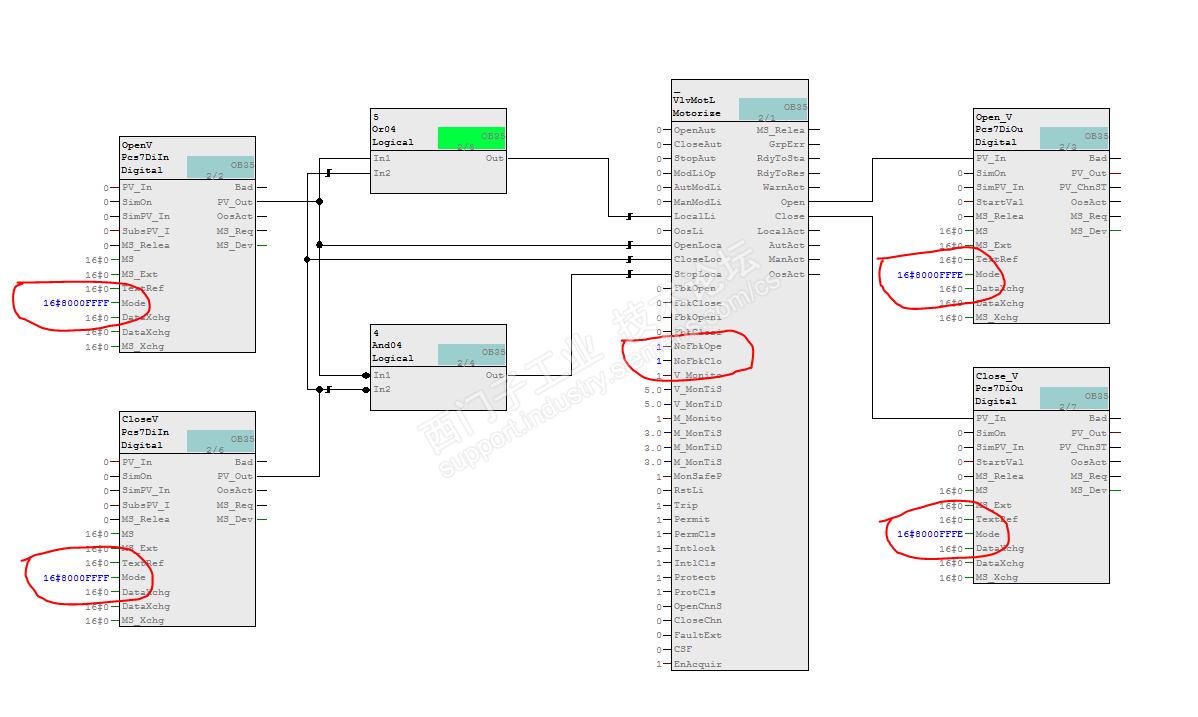Click Intlock input on VlvMotL

695,548
